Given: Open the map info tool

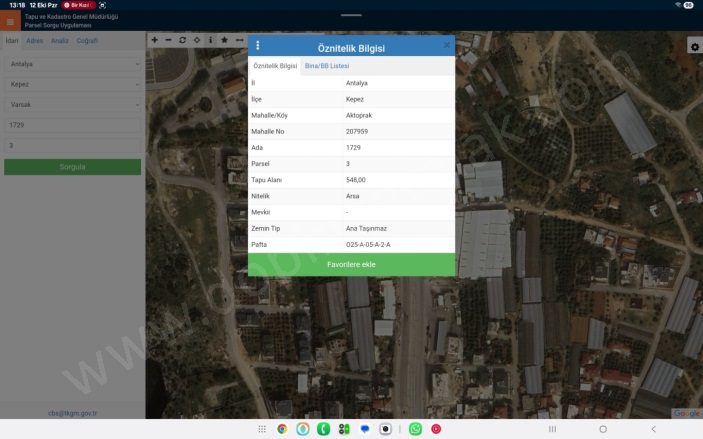Looking at the screenshot, I should coord(210,40).
